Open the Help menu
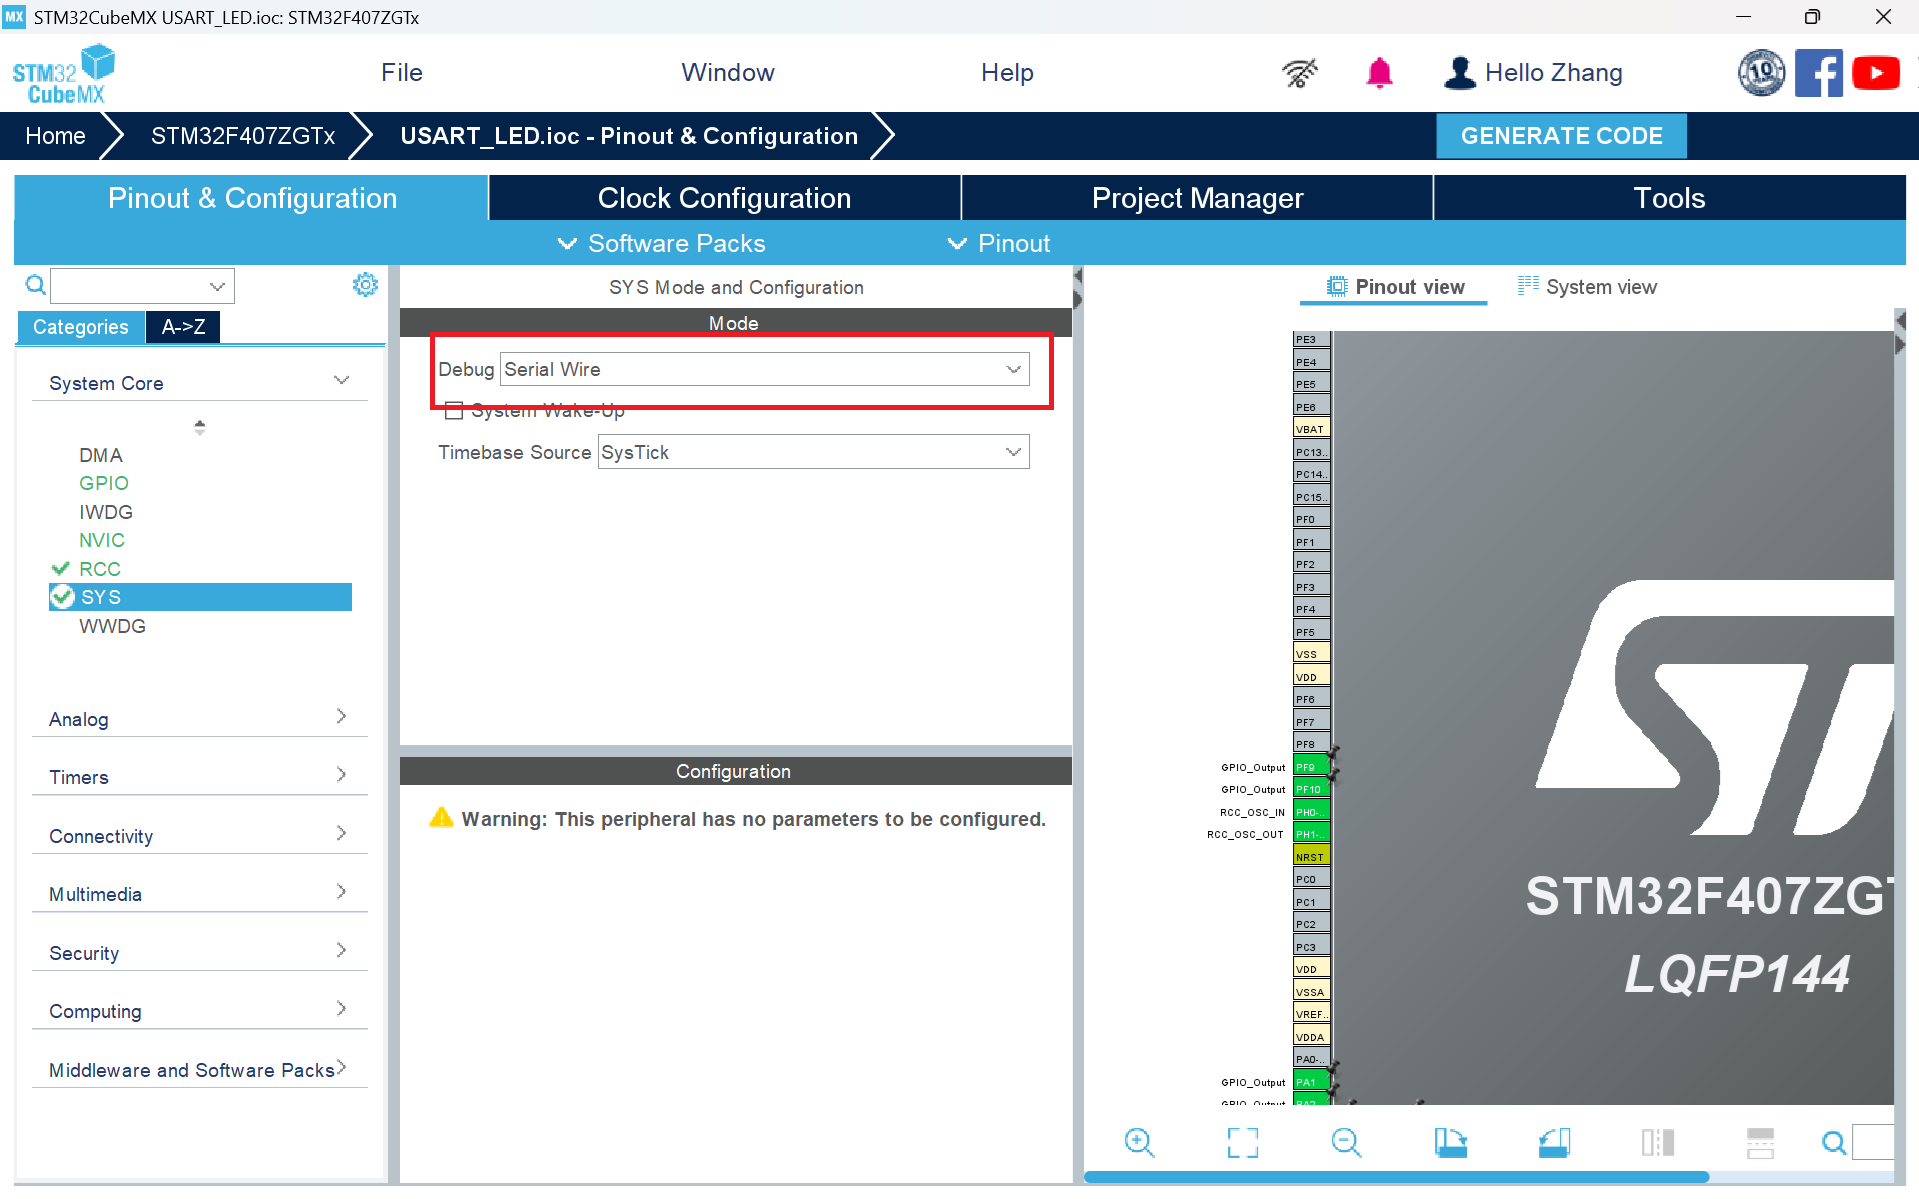The width and height of the screenshot is (1919, 1199). [1007, 73]
